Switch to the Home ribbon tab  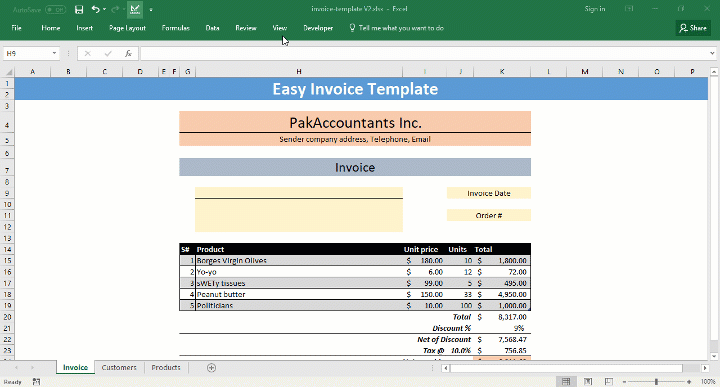(51, 28)
